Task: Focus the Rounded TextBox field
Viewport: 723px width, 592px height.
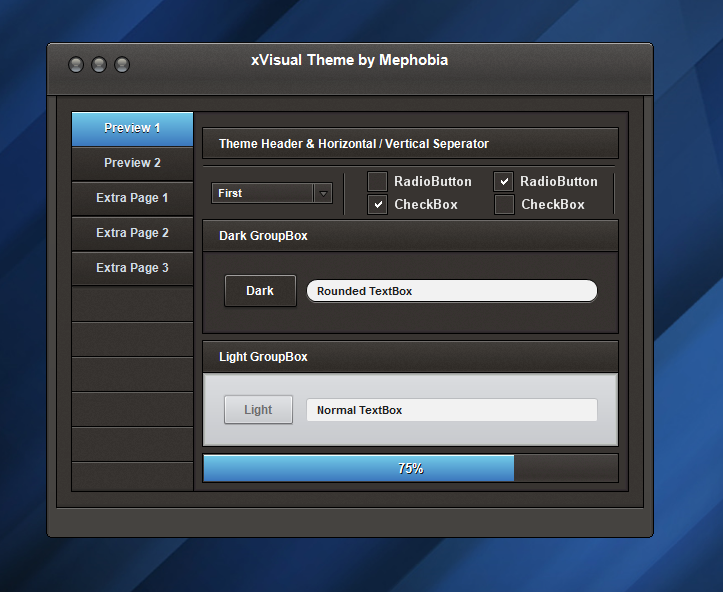Action: 451,291
